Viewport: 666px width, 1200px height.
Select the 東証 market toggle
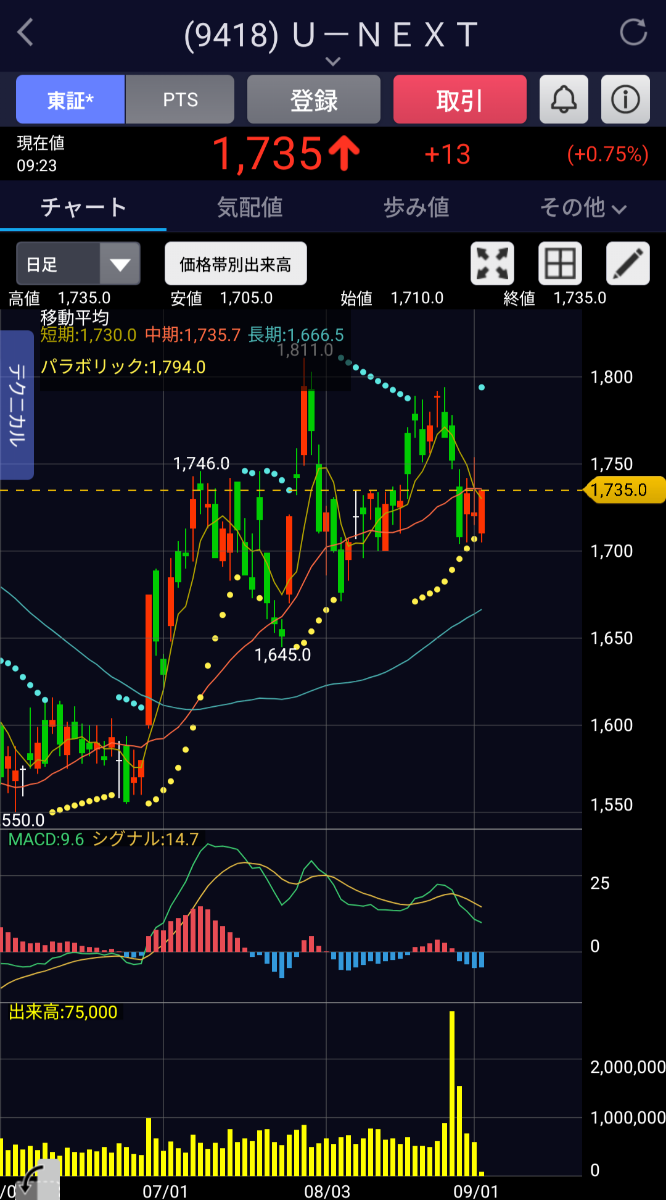pos(70,100)
